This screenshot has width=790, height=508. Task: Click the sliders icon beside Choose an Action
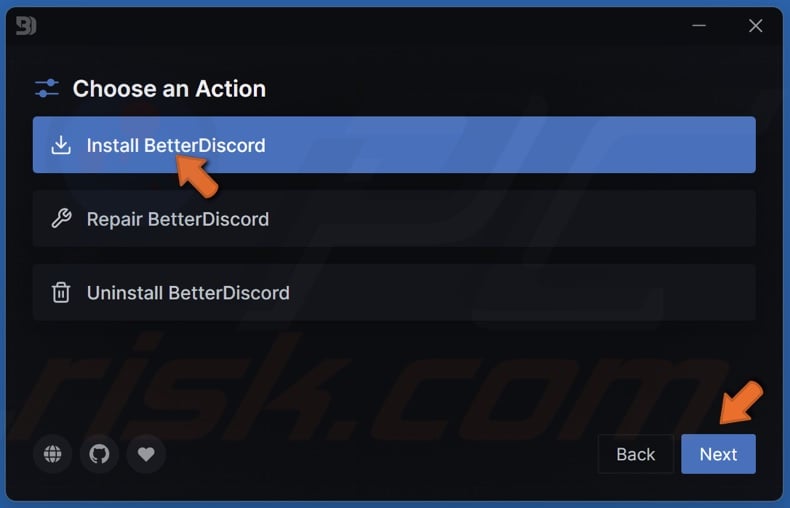[47, 88]
